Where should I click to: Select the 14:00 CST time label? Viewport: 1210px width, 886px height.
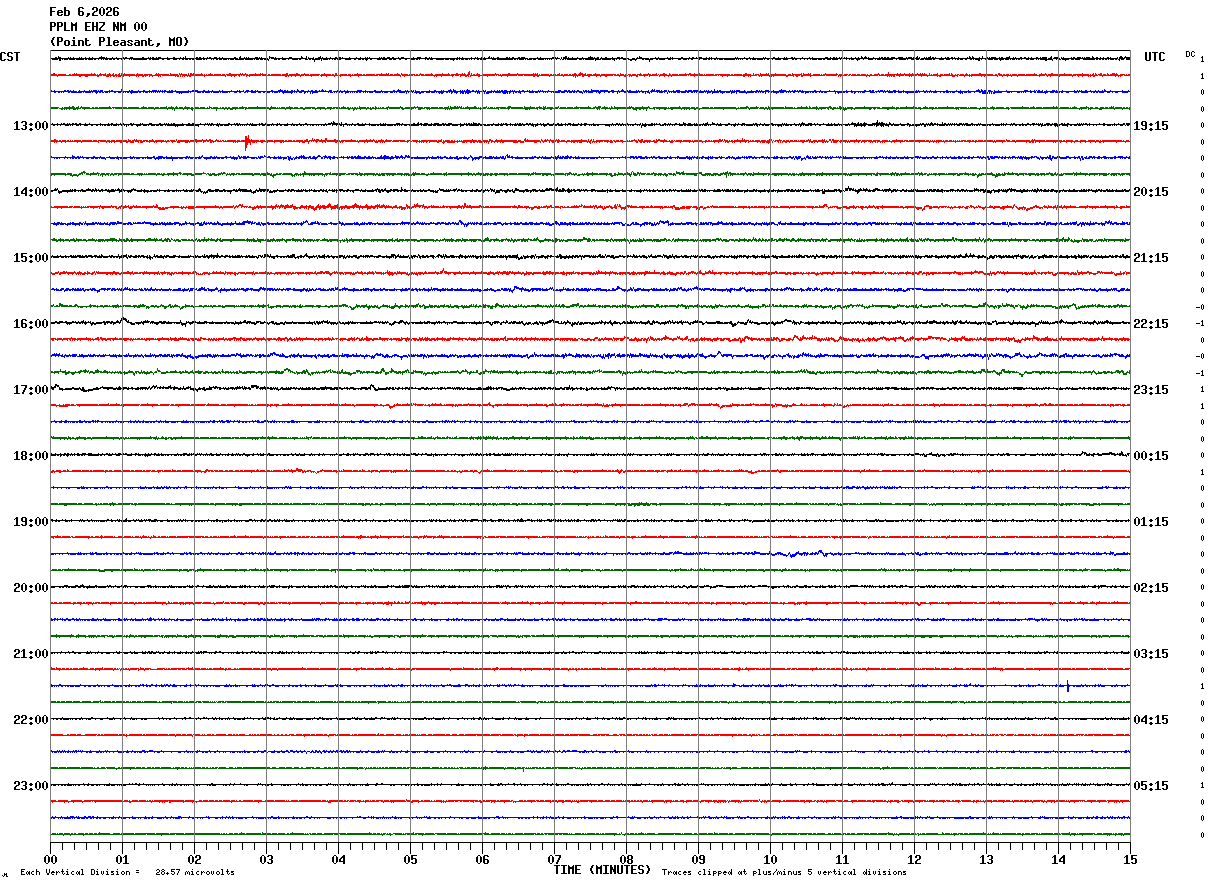coord(31,192)
